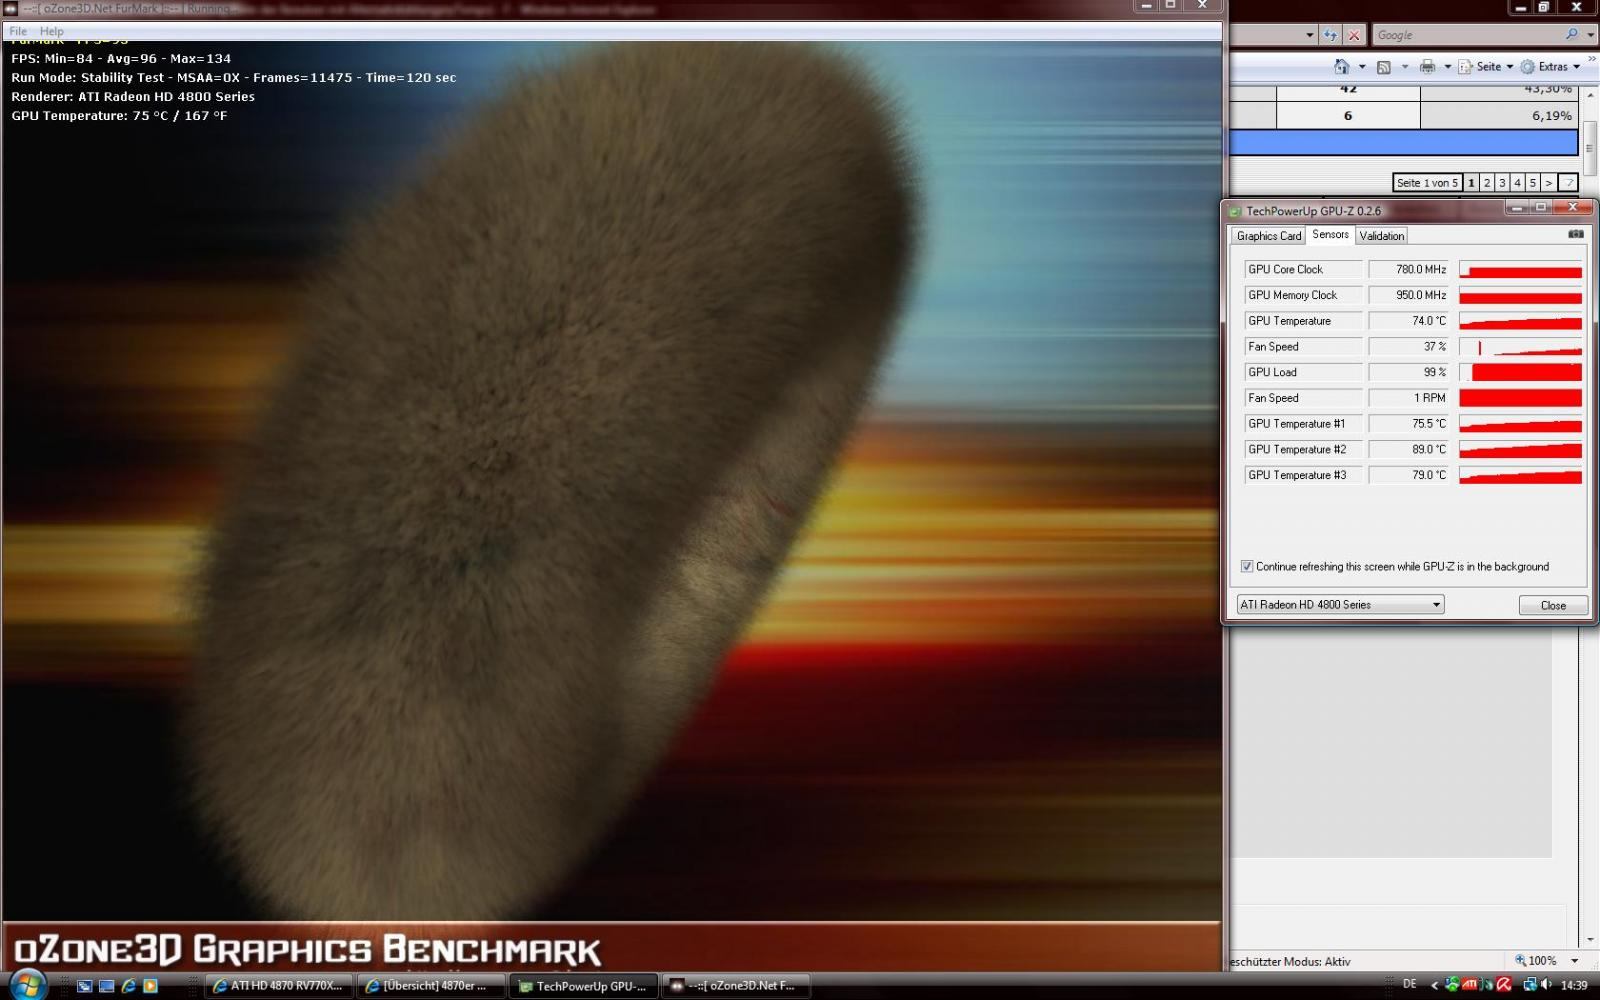Open the Avira antivirus tray icon
The image size is (1600, 1000).
click(x=1503, y=986)
